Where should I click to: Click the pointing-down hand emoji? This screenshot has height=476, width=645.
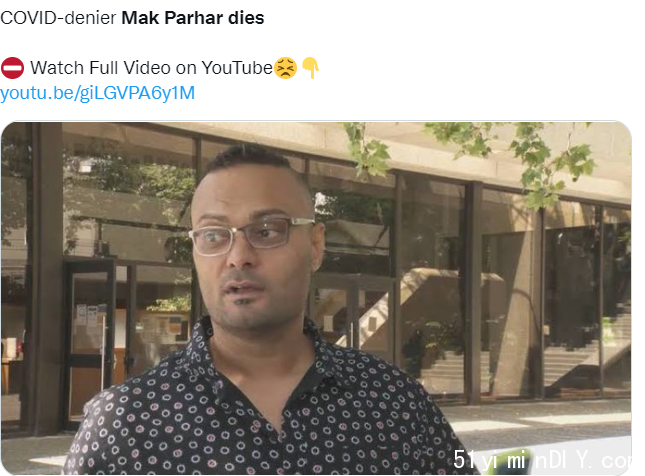pyautogui.click(x=311, y=68)
